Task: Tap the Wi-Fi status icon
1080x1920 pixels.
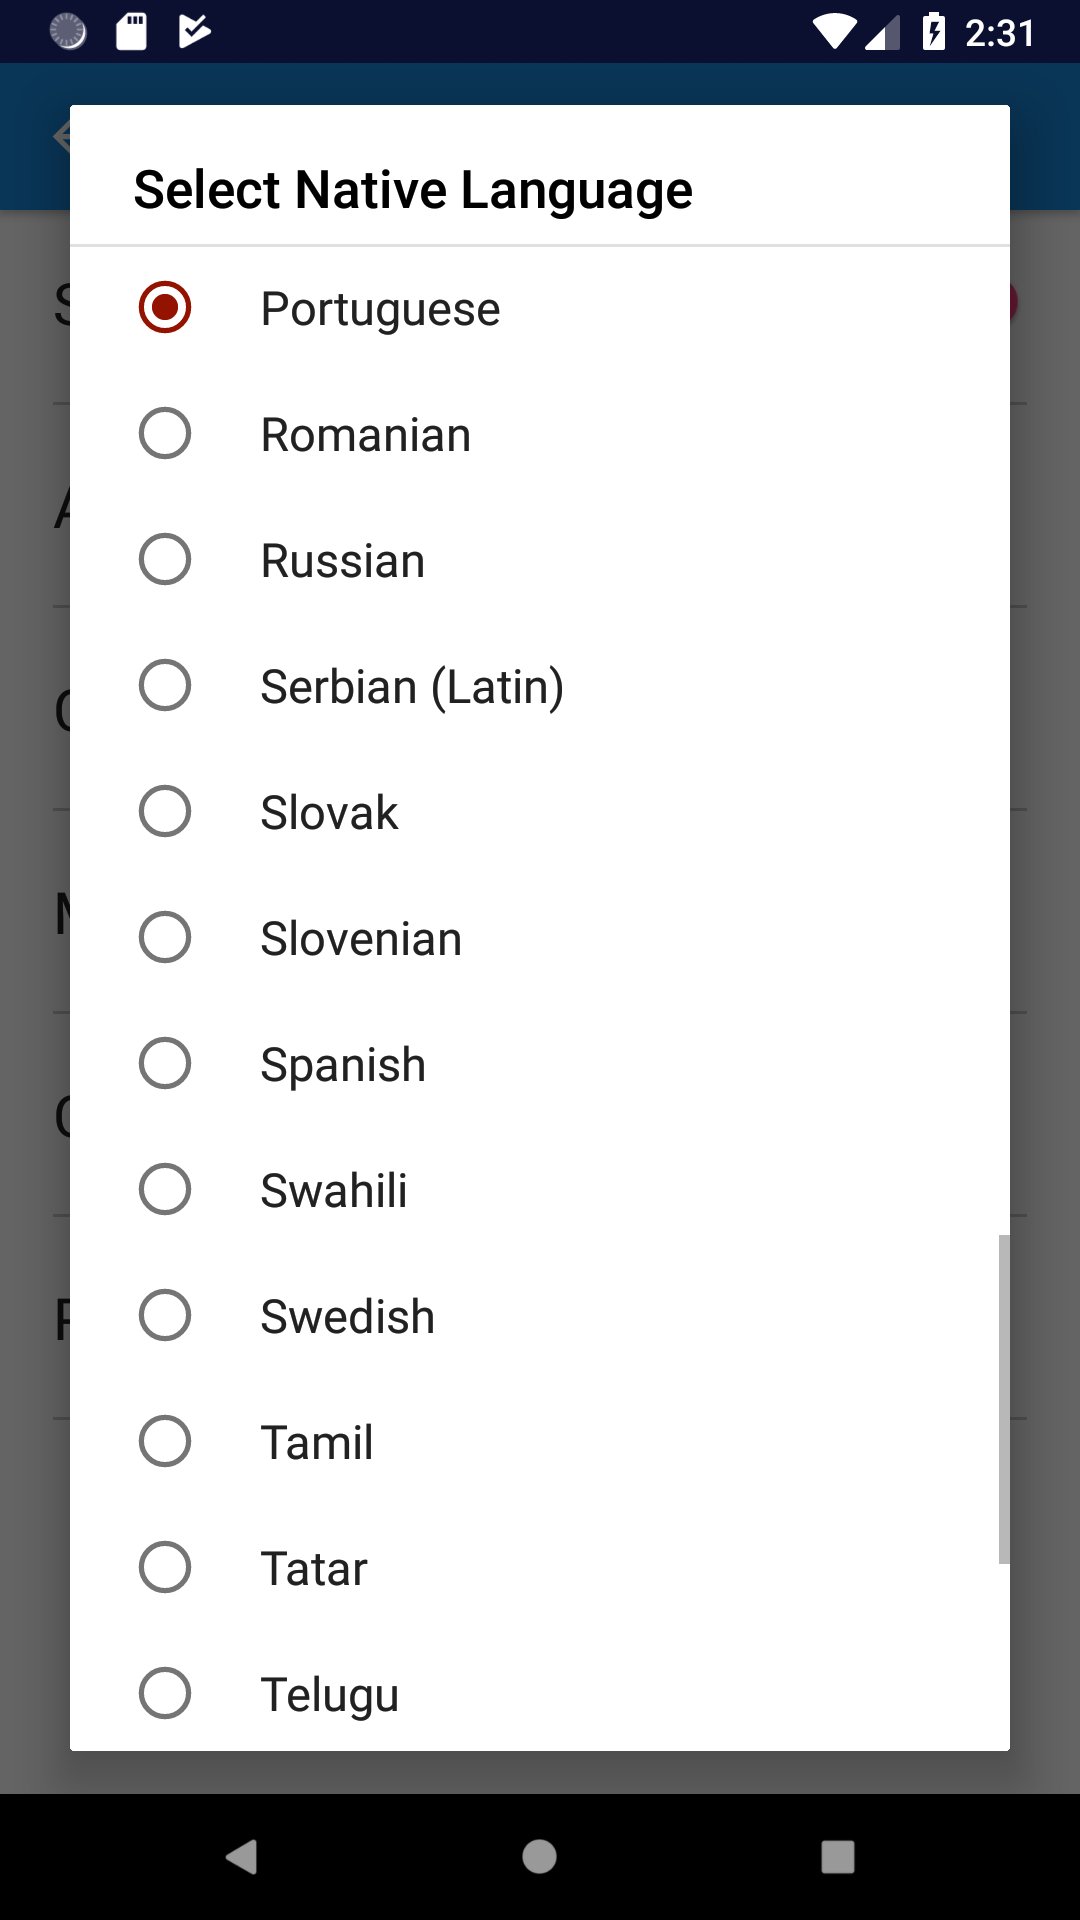Action: (x=833, y=32)
